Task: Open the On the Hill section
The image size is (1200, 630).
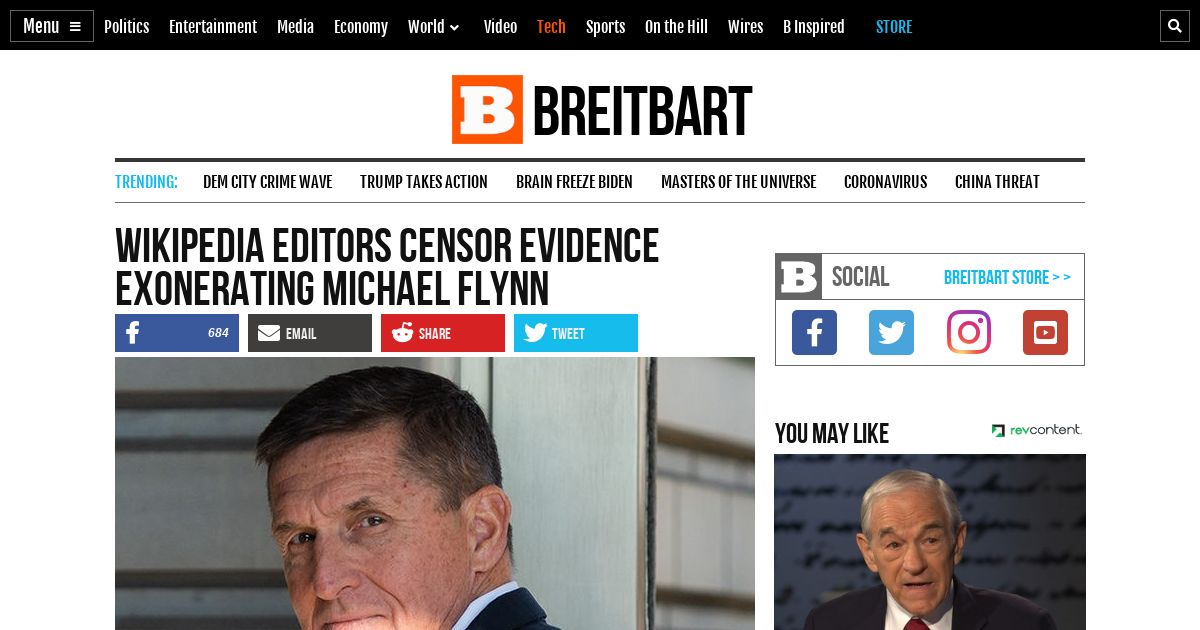Action: coord(676,27)
